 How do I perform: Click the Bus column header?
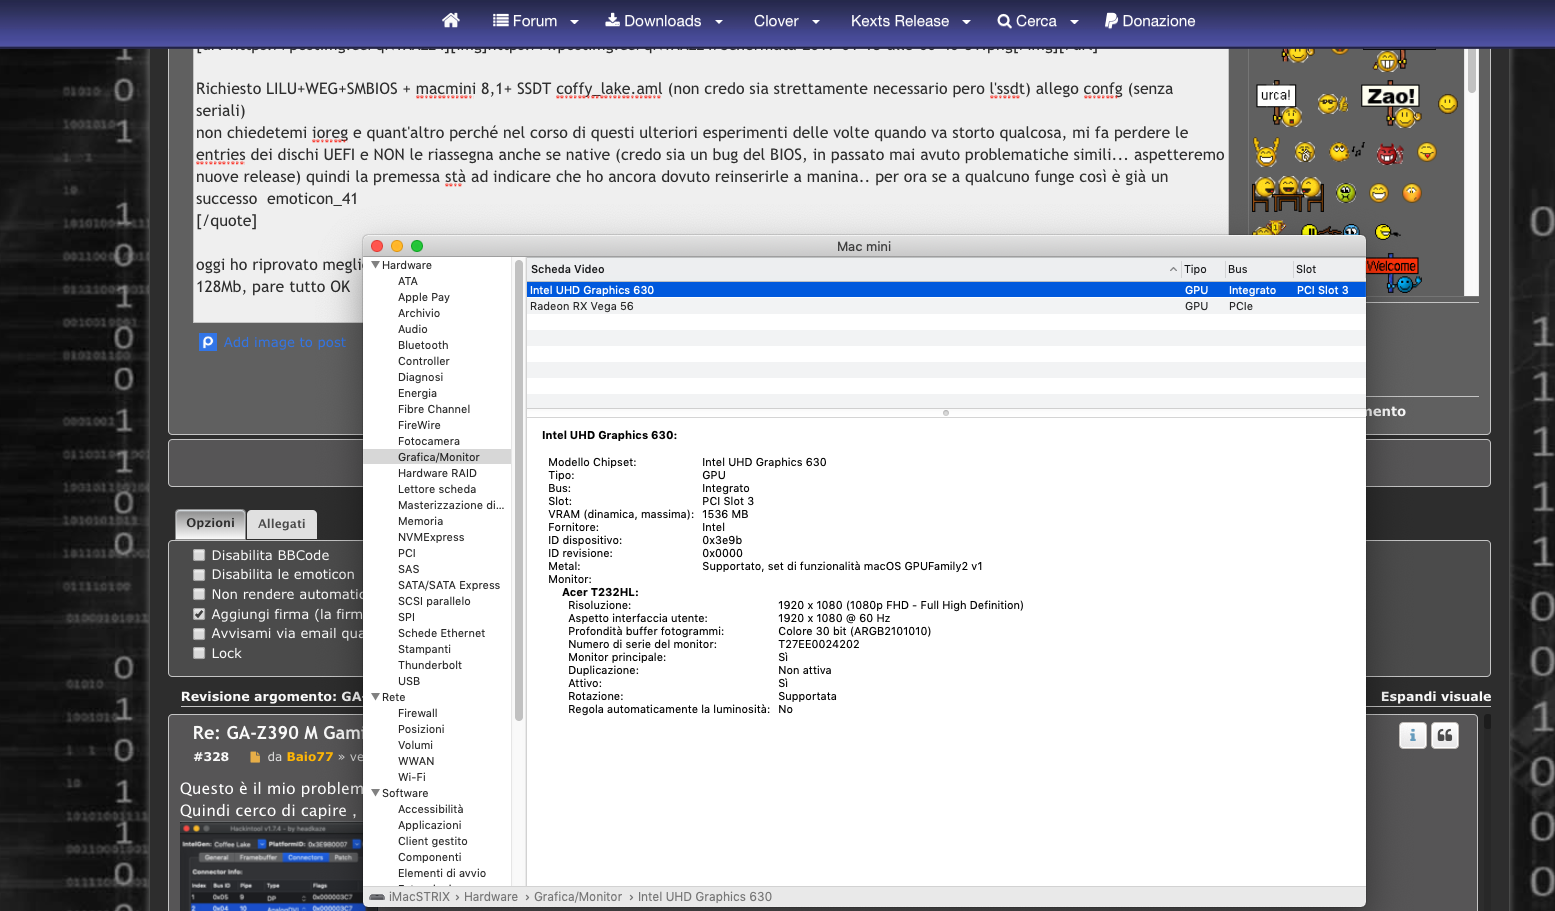point(1238,269)
